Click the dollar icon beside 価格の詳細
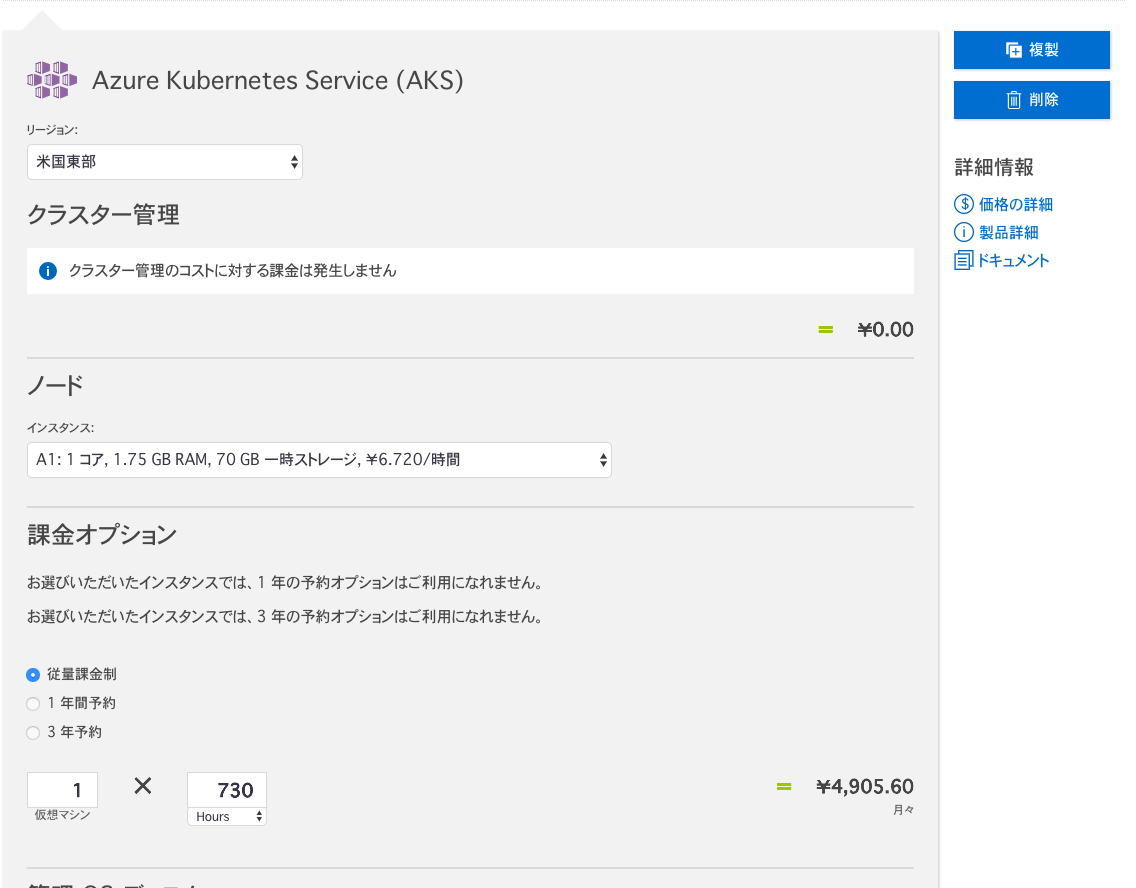 tap(963, 204)
